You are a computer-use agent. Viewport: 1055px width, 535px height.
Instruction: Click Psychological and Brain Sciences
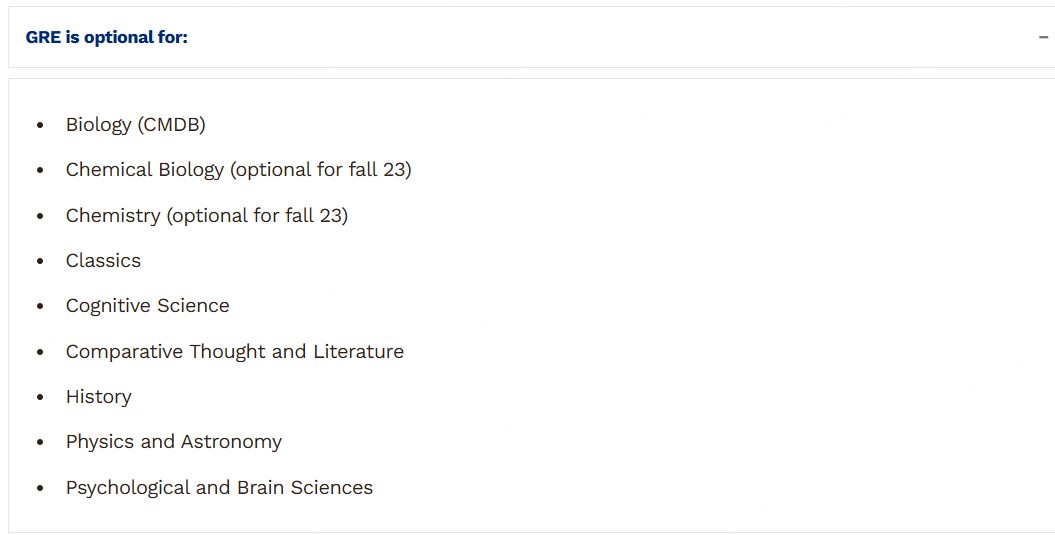(x=219, y=488)
